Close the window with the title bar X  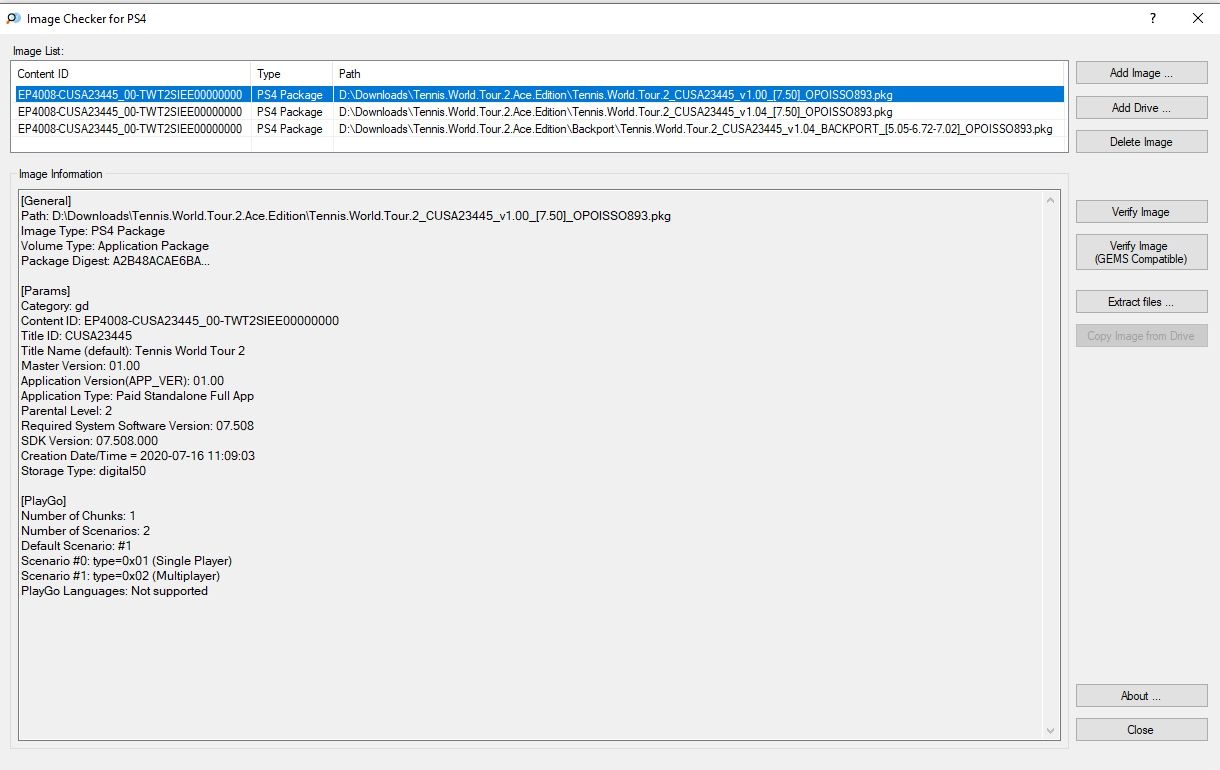click(x=1198, y=18)
